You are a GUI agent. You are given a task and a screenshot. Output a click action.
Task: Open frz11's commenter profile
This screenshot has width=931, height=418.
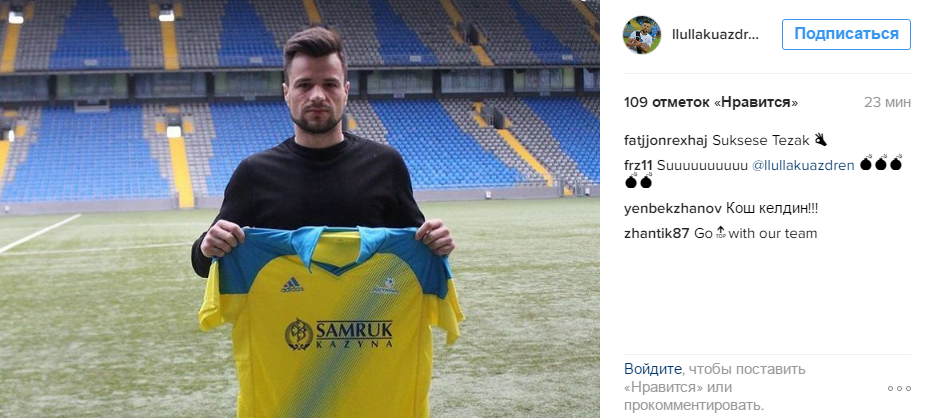click(x=638, y=165)
